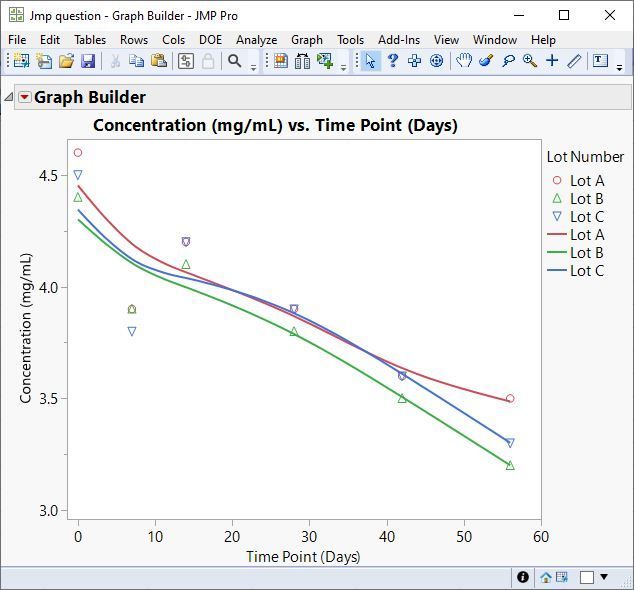634x590 pixels.
Task: Open the Tables menu
Action: tap(90, 40)
